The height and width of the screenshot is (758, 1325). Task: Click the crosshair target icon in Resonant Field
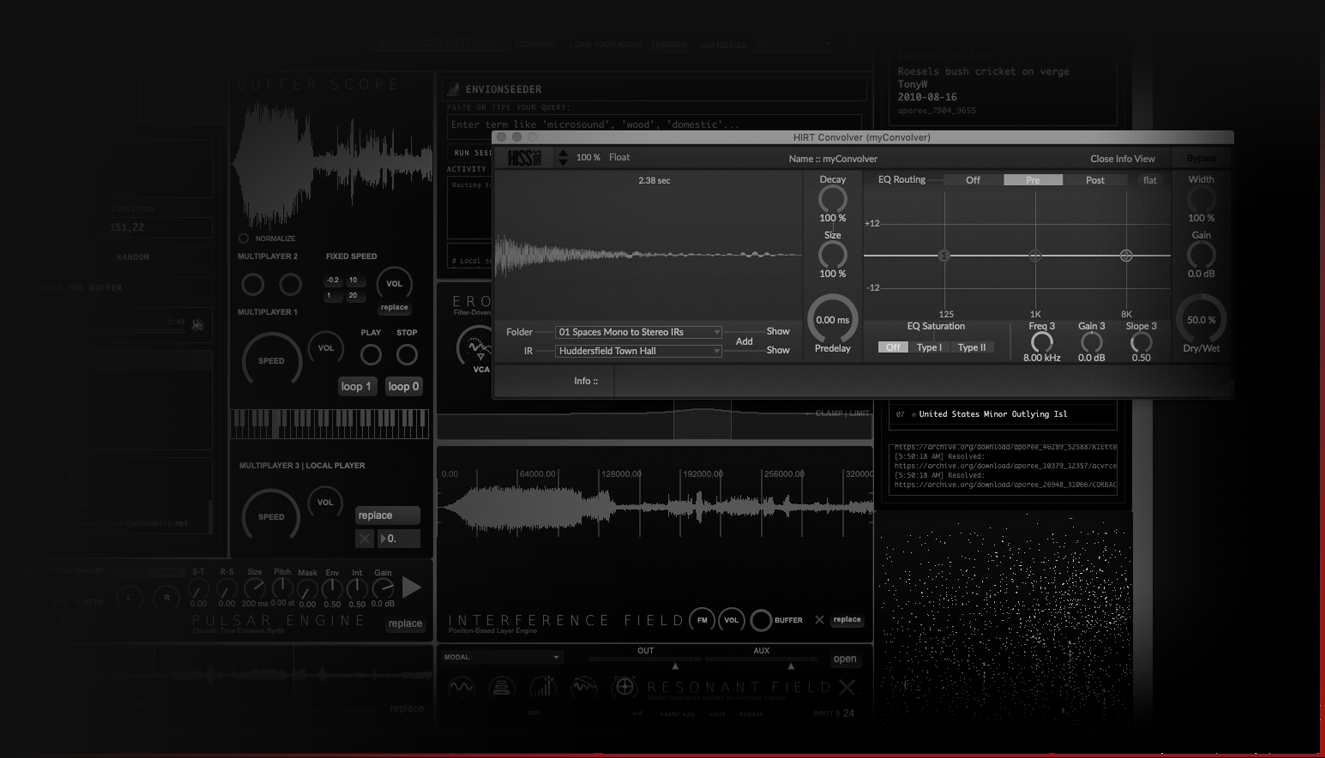coord(624,687)
